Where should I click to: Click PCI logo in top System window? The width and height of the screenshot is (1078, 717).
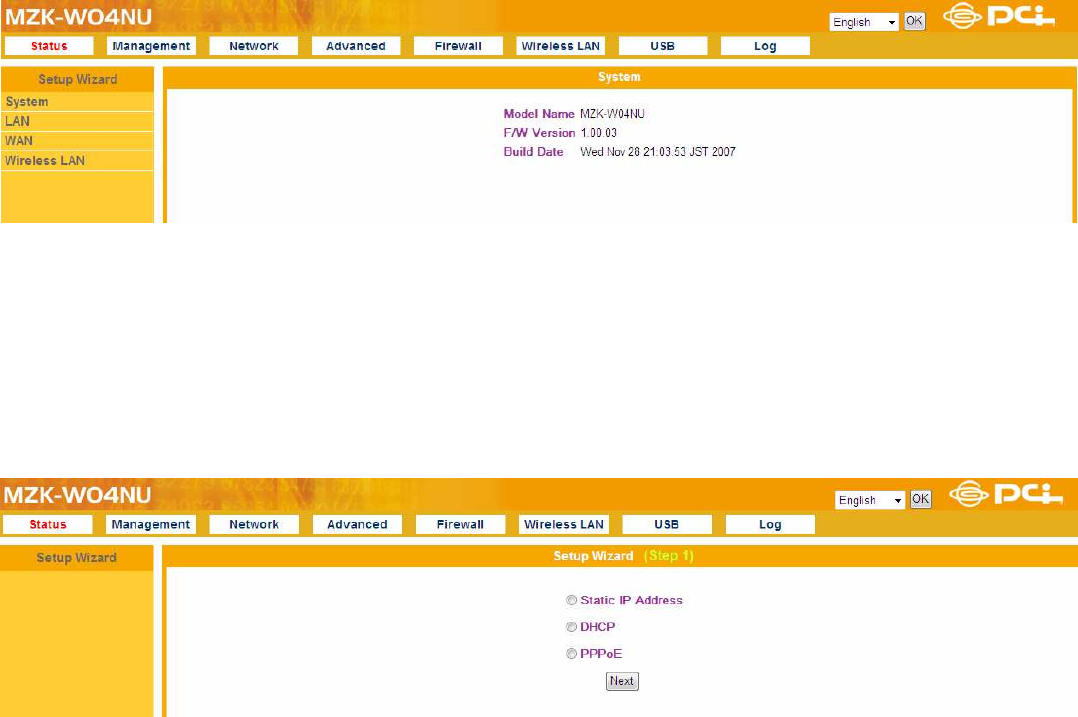tap(998, 16)
